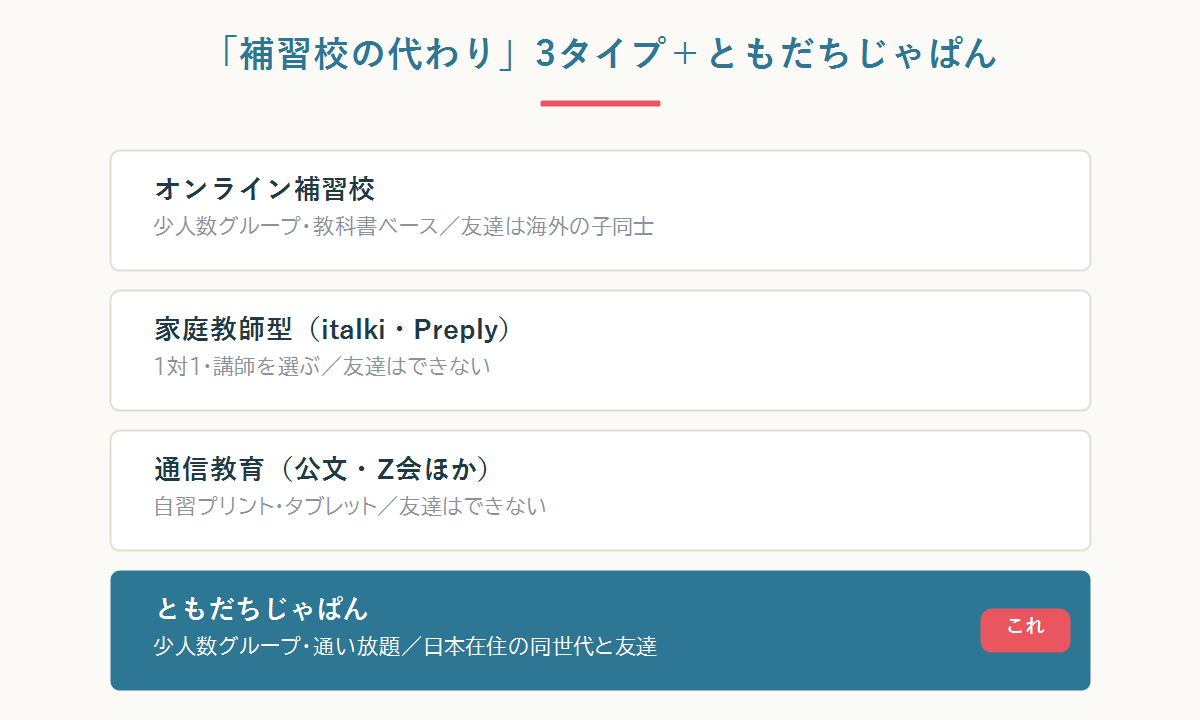
Task: Click the red これ badge
Action: point(1025,630)
